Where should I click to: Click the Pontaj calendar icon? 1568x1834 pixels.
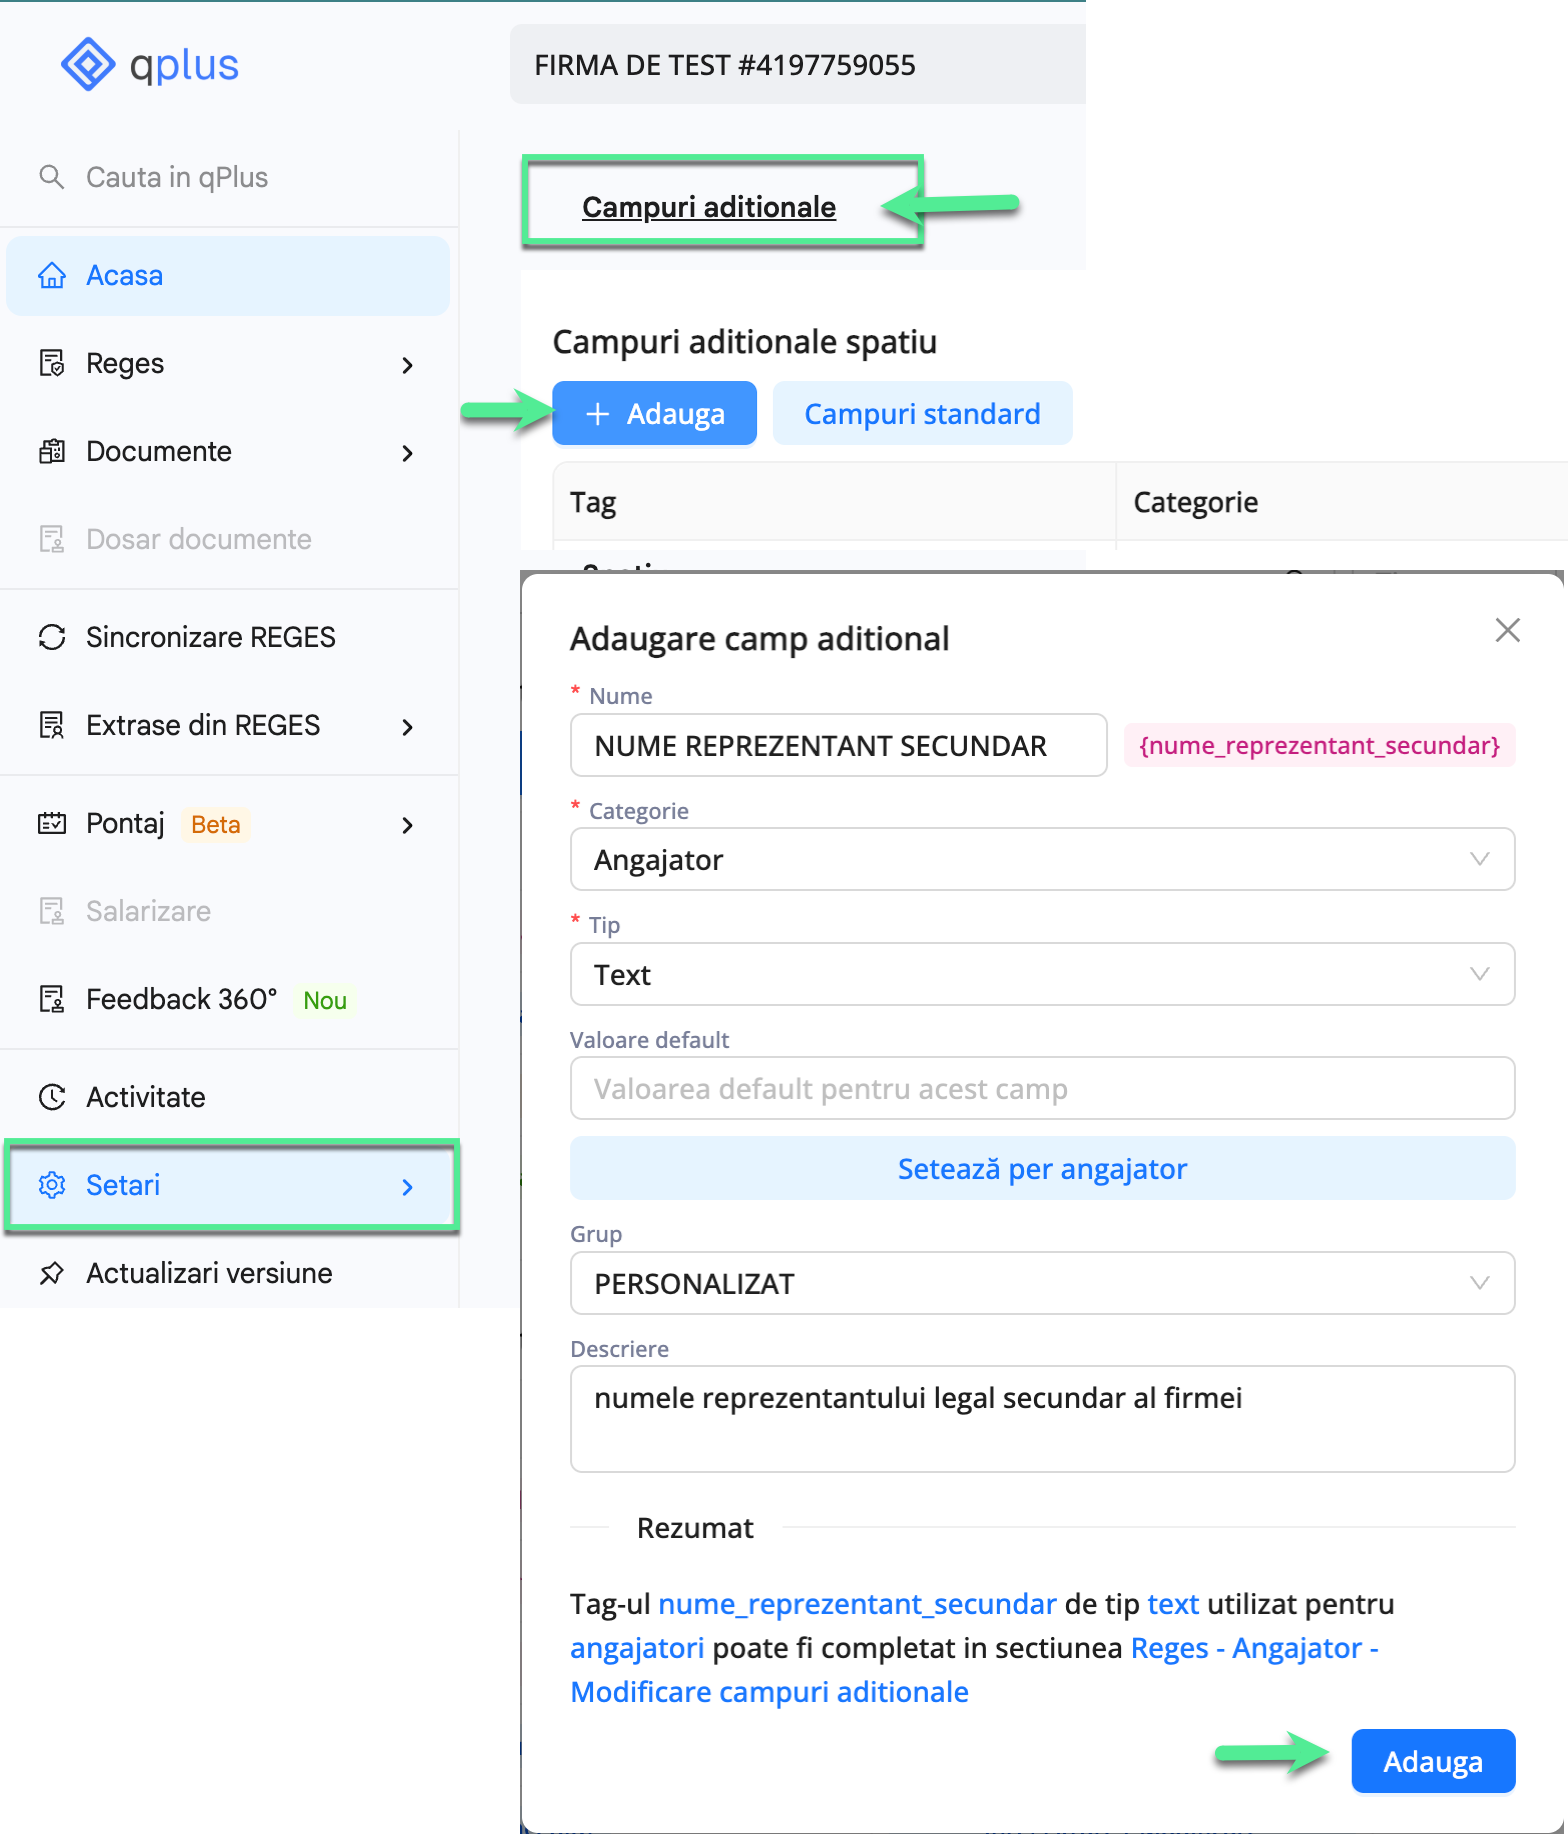pos(52,824)
